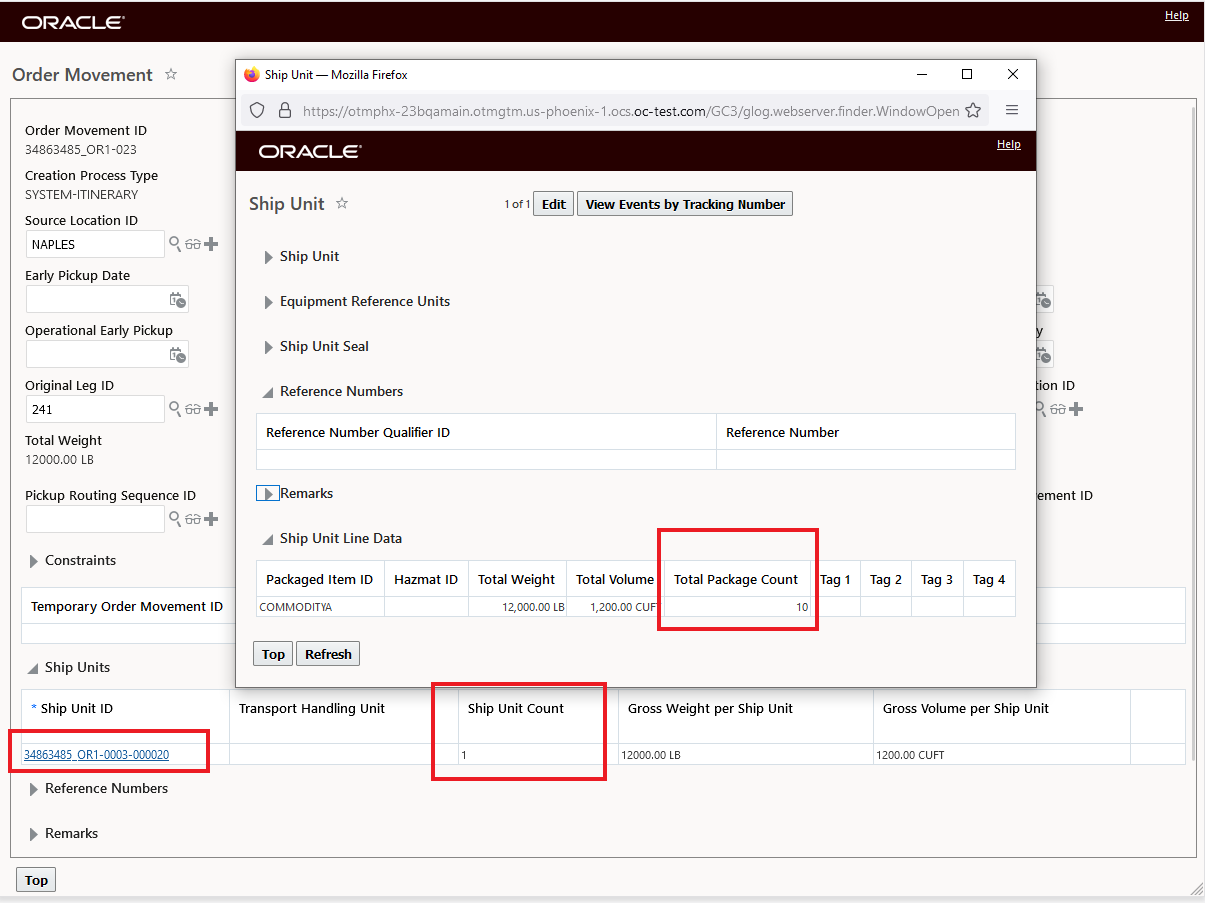This screenshot has width=1205, height=903.
Task: Click the COMMODITYA packaged item cell
Action: coord(320,606)
